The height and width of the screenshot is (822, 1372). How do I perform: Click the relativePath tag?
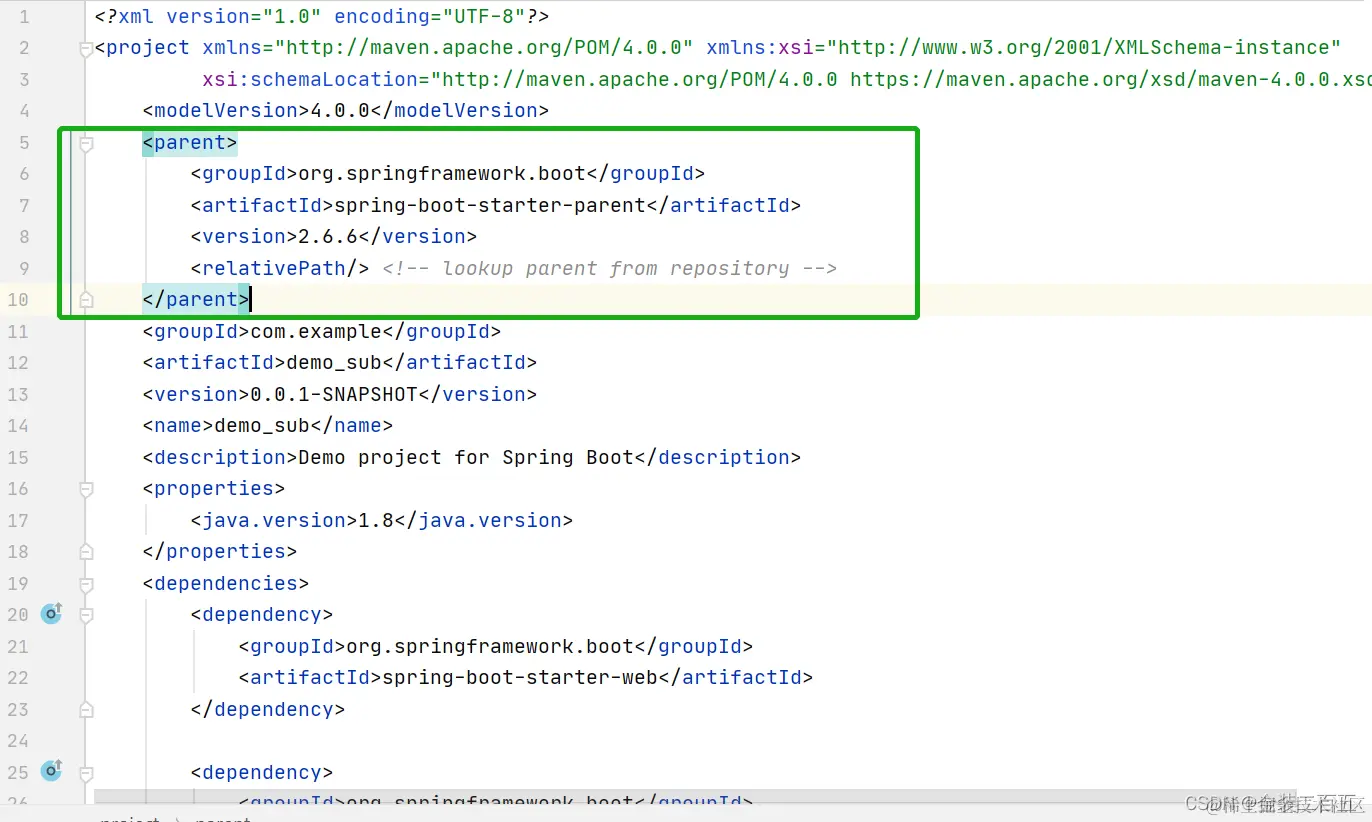280,269
